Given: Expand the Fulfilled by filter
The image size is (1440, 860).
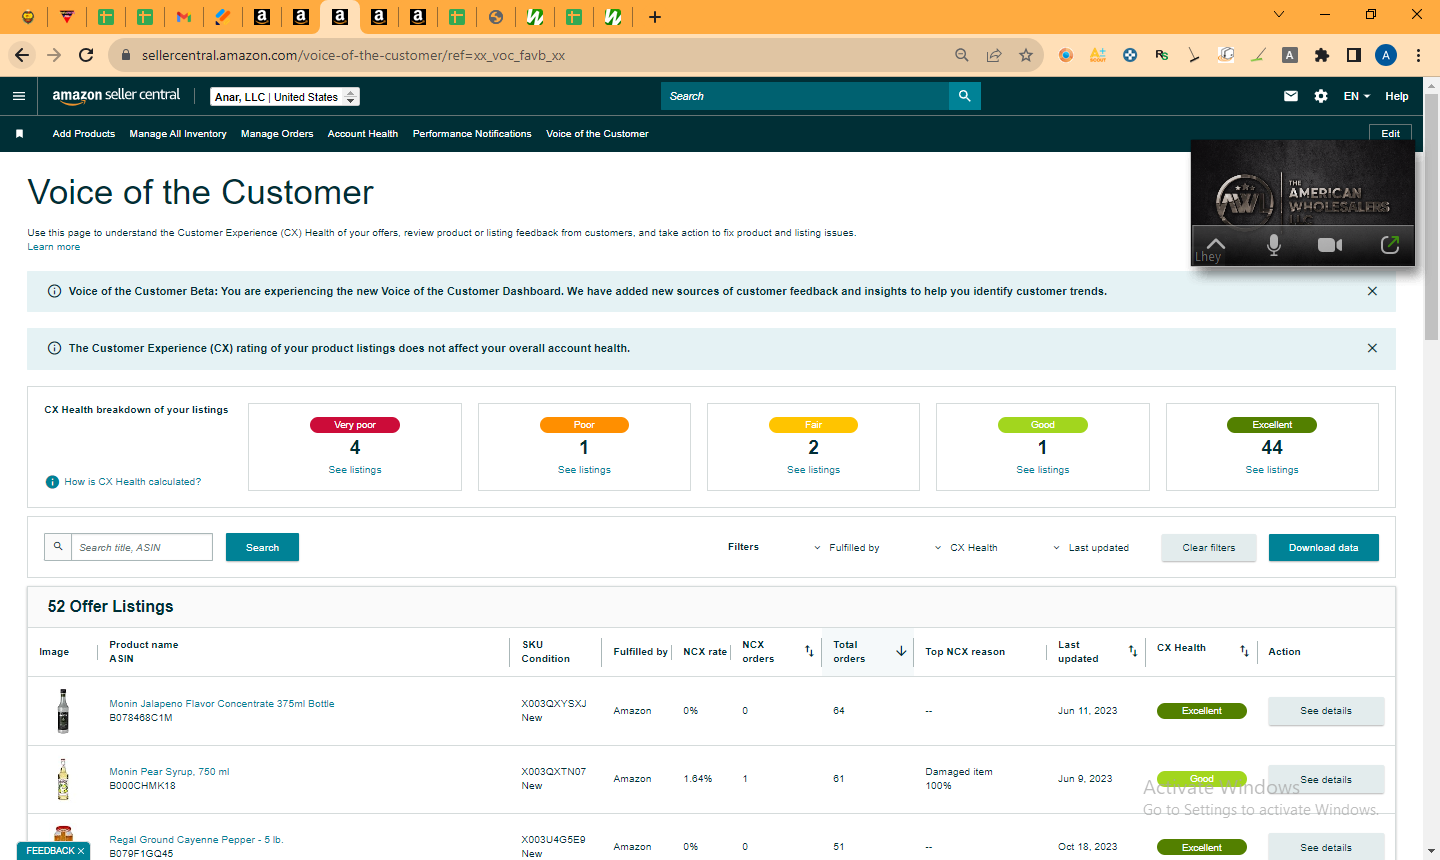Looking at the screenshot, I should (846, 548).
